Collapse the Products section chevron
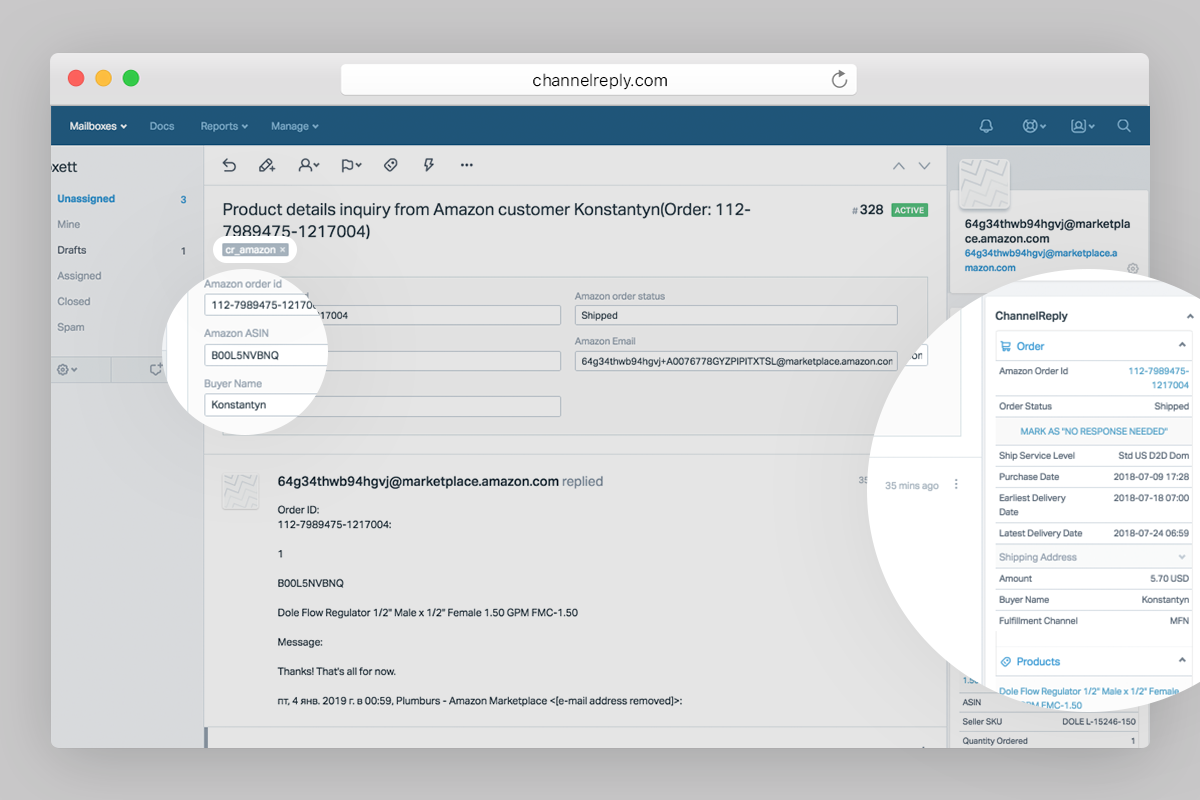Image resolution: width=1200 pixels, height=800 pixels. (1182, 661)
